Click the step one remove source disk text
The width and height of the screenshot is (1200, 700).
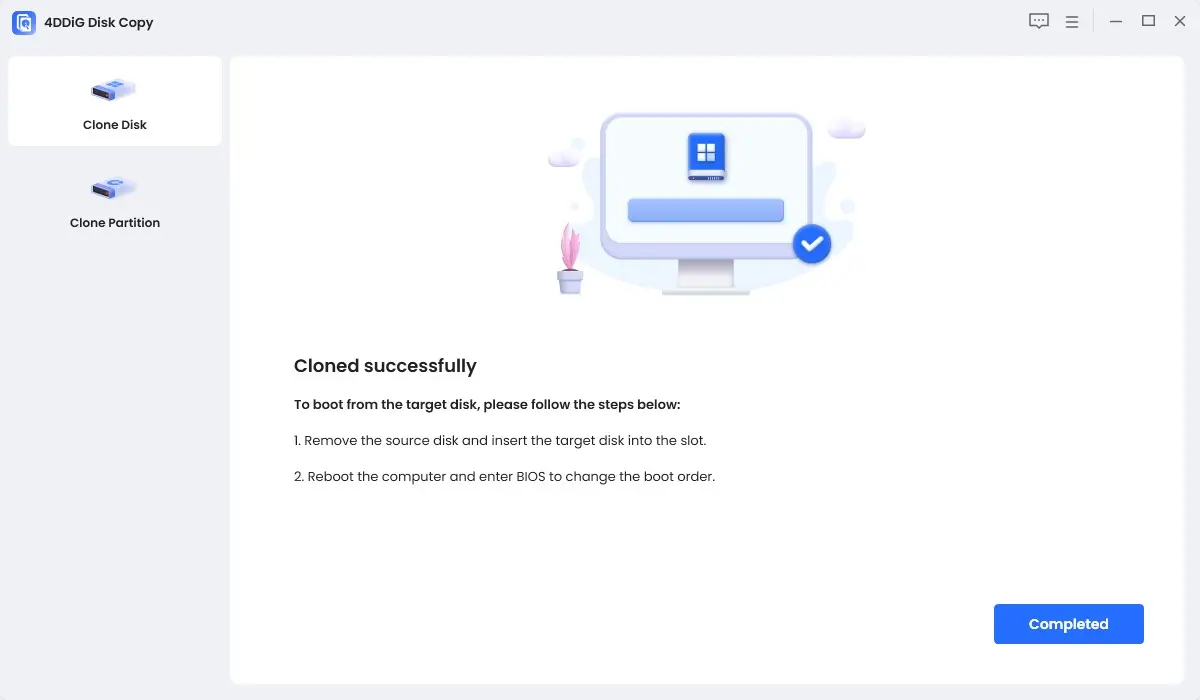(x=500, y=440)
